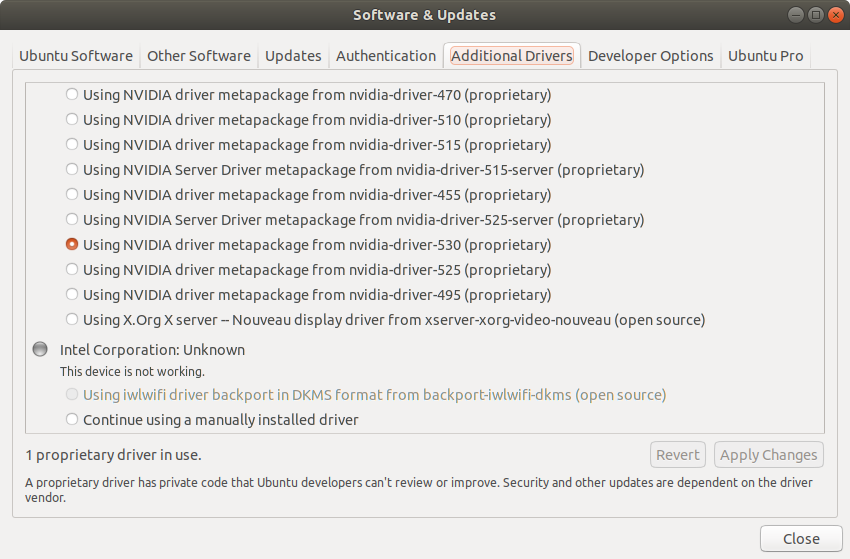Open the Ubuntu Software tab
This screenshot has width=850, height=559.
pos(76,56)
